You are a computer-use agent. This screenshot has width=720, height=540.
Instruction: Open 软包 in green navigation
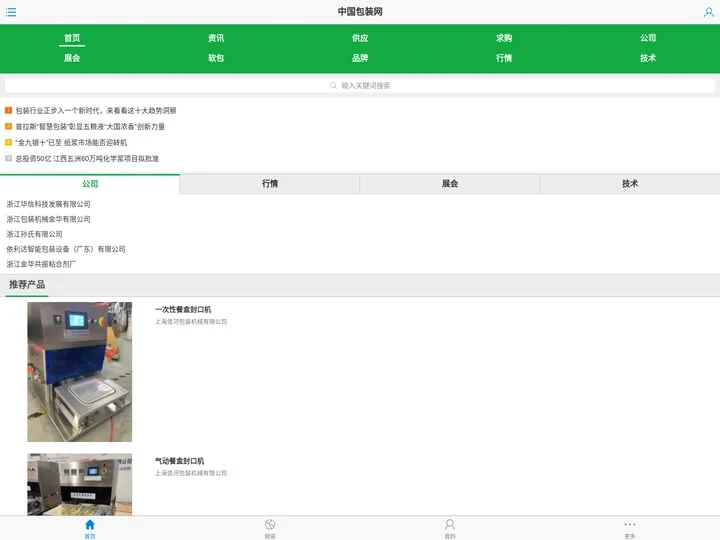[x=216, y=58]
